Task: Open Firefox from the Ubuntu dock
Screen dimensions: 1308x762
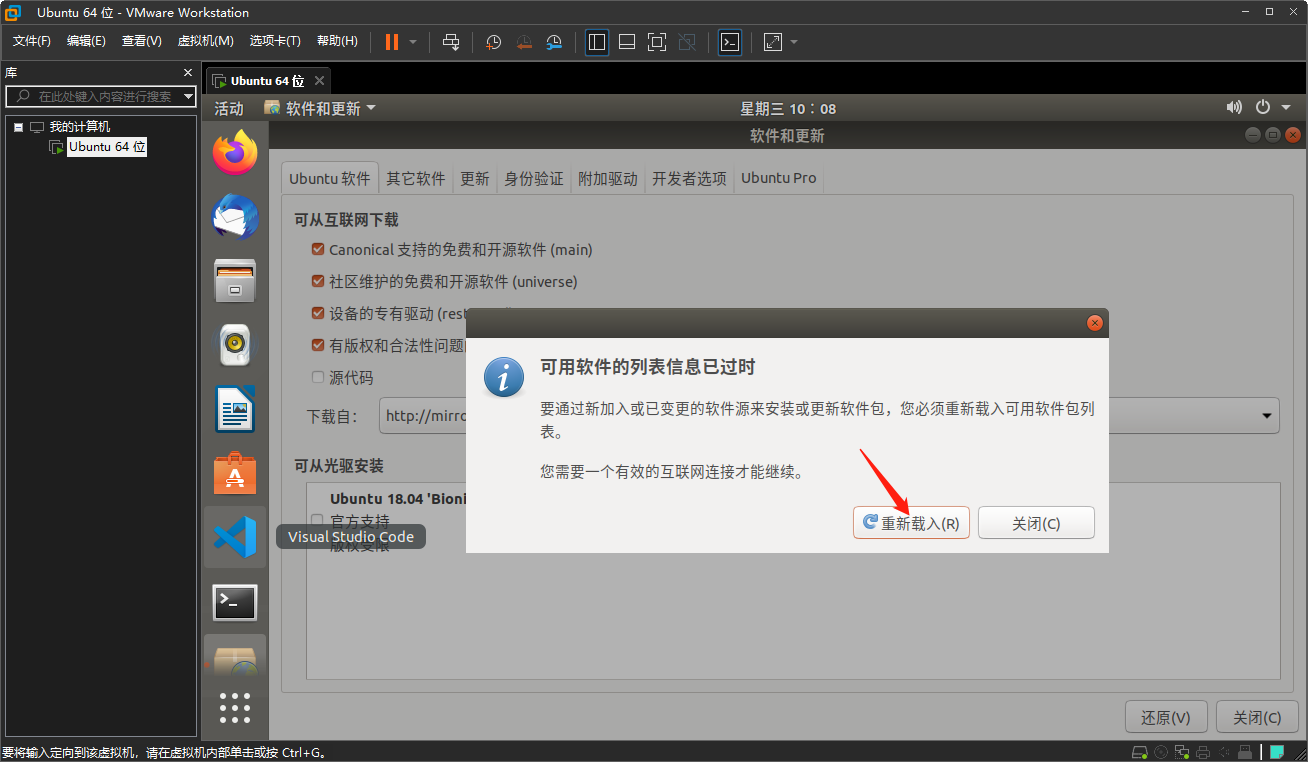Action: tap(235, 152)
